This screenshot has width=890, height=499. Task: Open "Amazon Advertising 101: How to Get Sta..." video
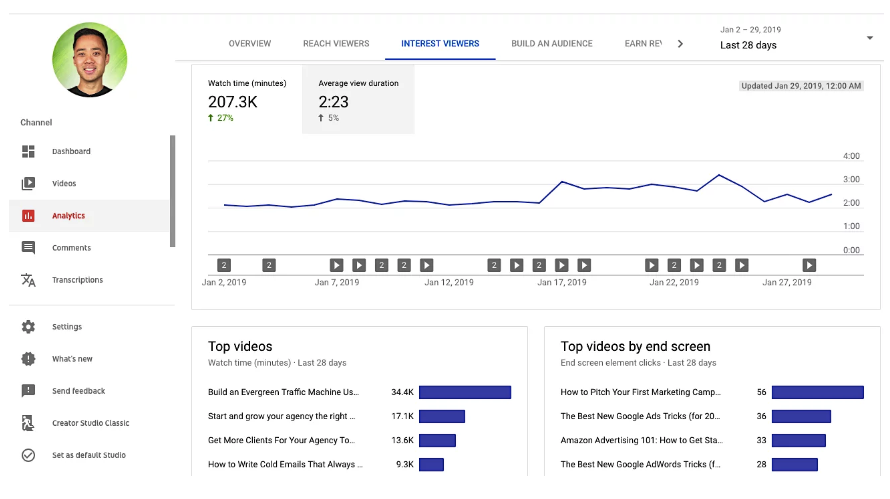pos(641,440)
